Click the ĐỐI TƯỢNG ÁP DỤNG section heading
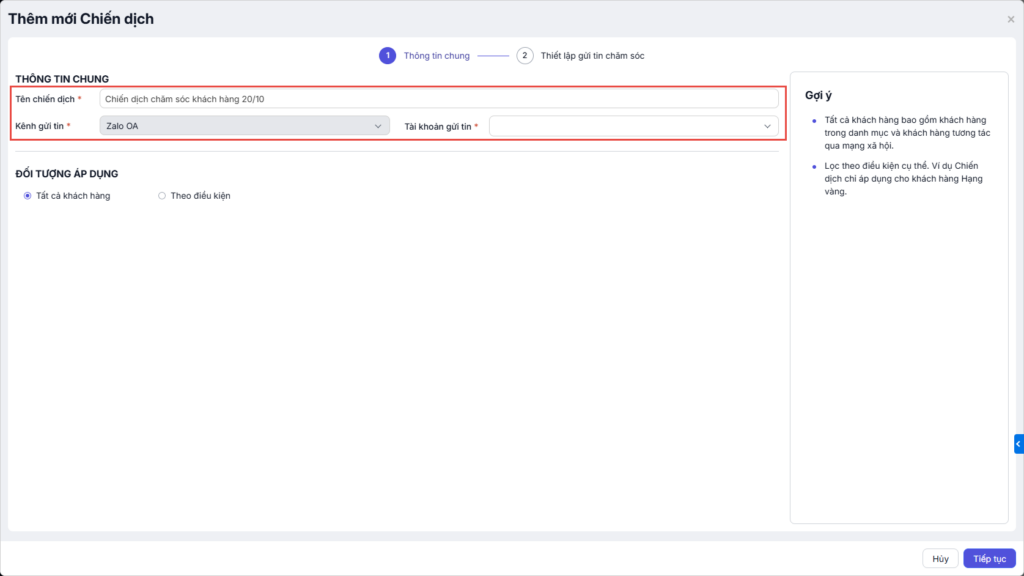 [67, 174]
